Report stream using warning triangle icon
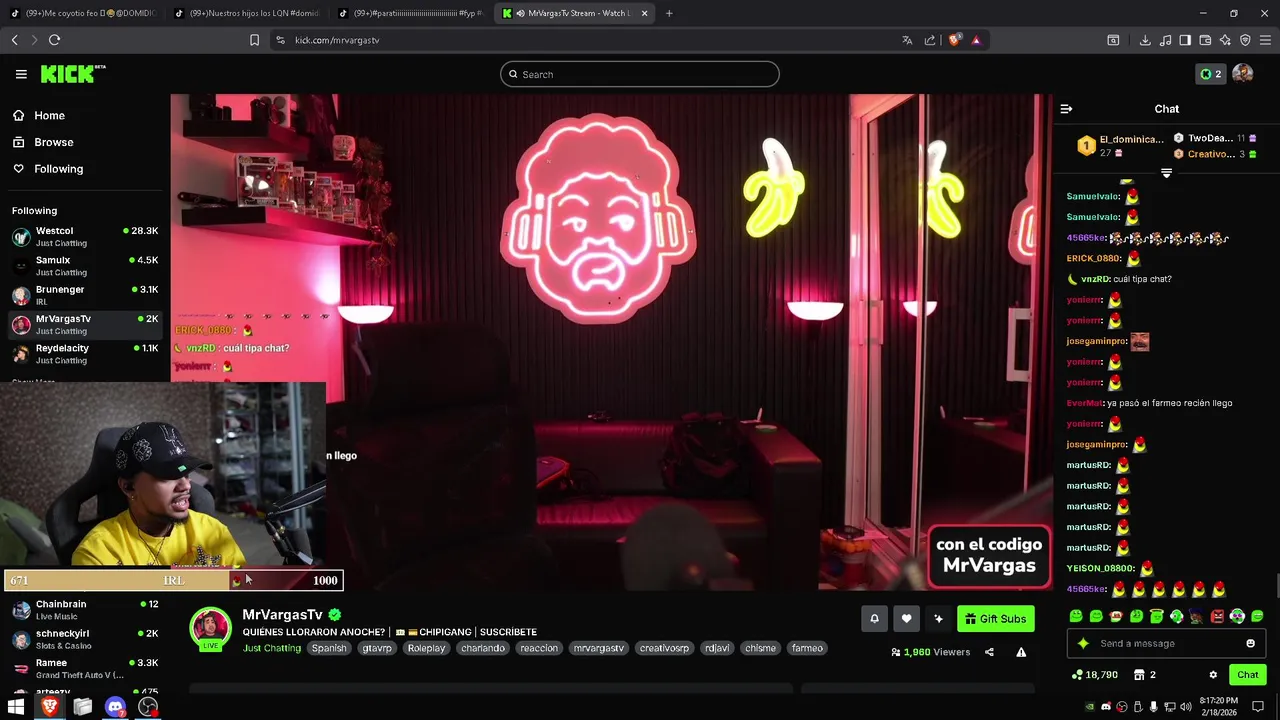The height and width of the screenshot is (720, 1280). (x=1021, y=652)
